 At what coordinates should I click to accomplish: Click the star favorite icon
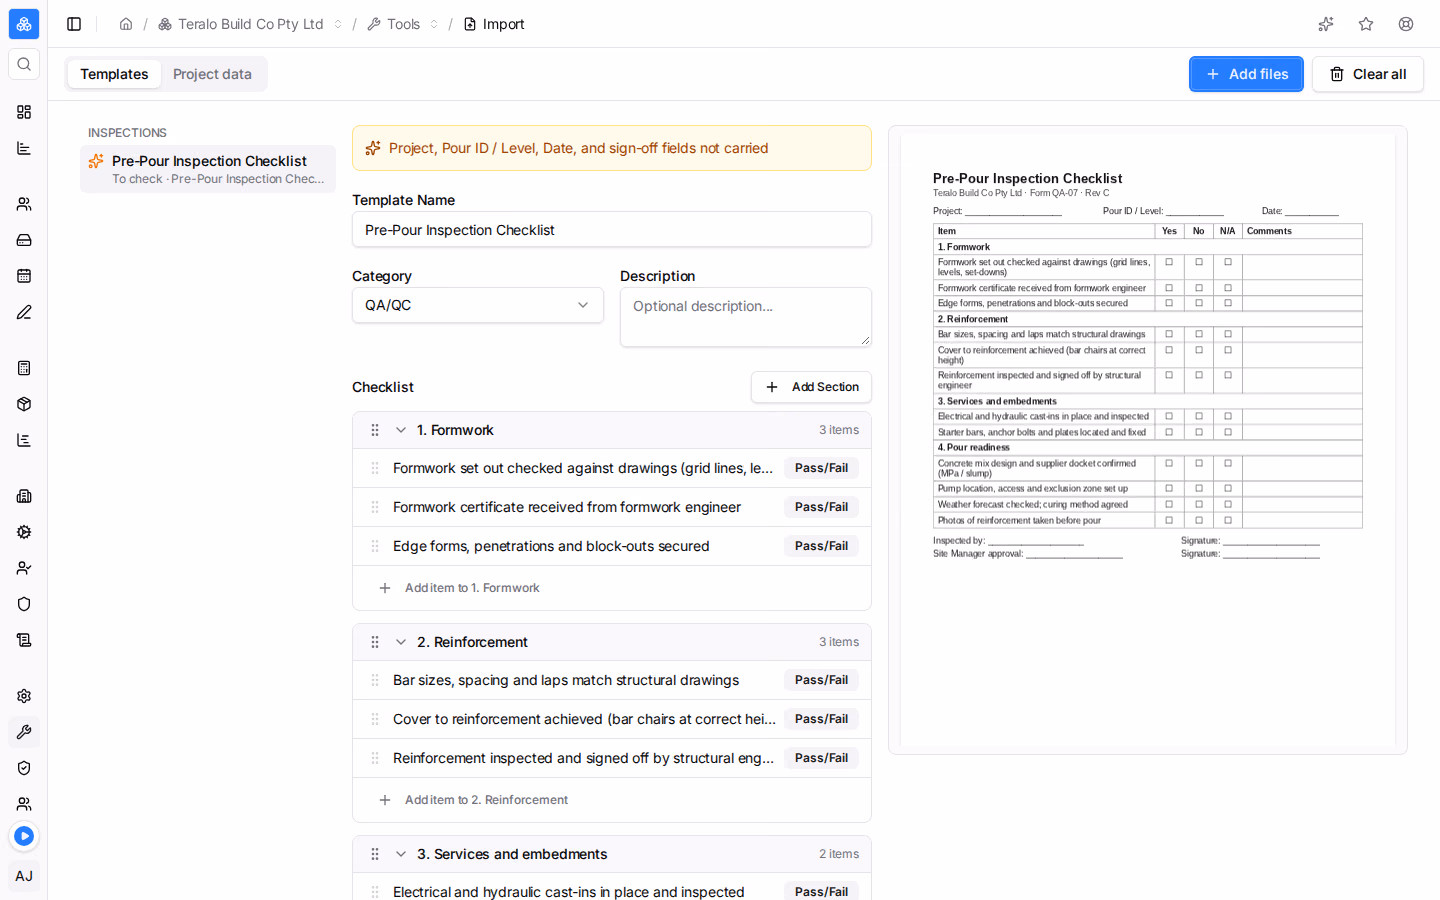tap(1366, 24)
